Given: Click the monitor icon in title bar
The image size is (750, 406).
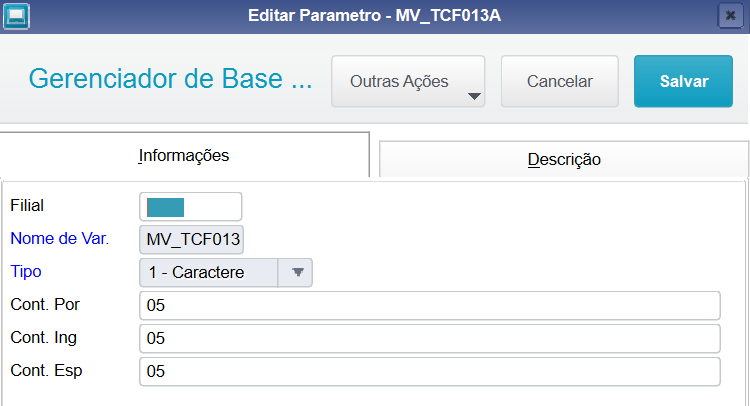Looking at the screenshot, I should [x=16, y=16].
